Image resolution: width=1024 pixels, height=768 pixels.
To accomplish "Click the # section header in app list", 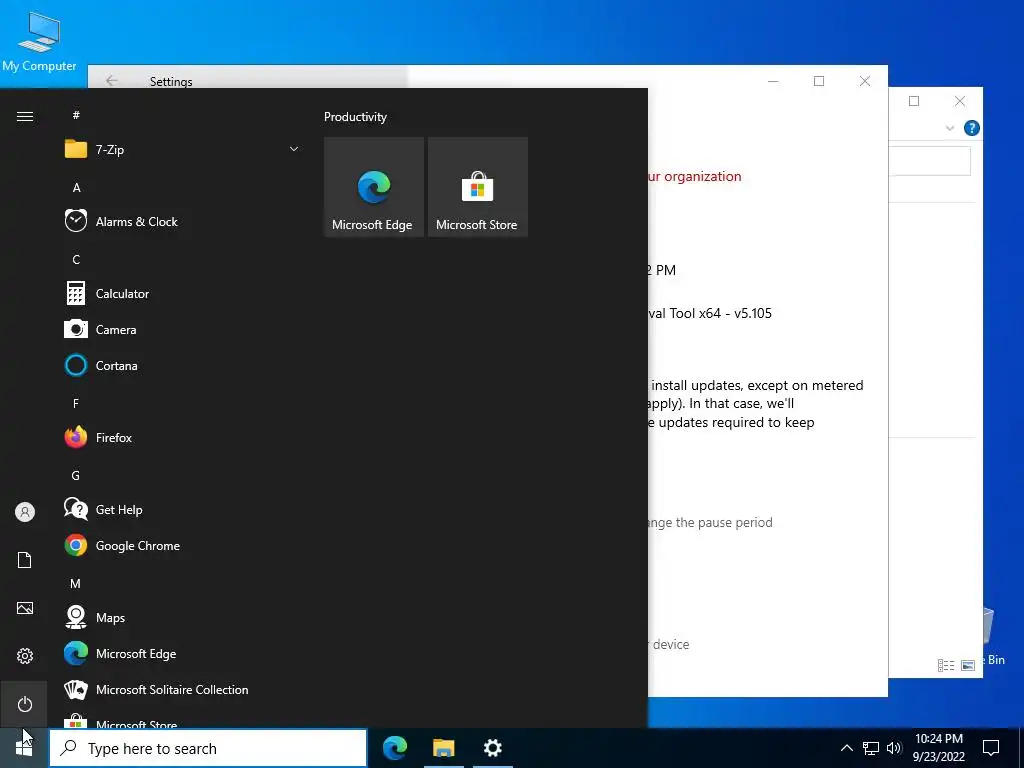I will coord(76,116).
